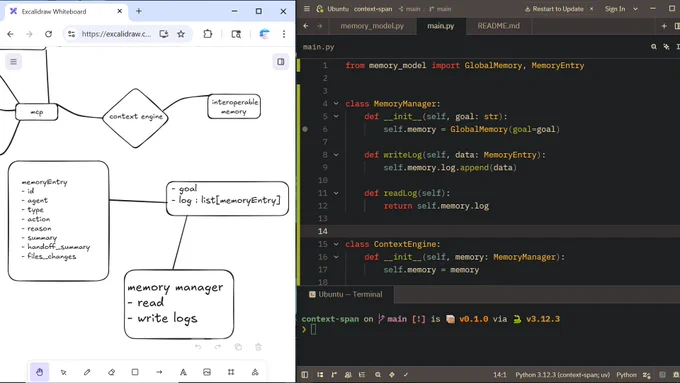
Task: Click the trash delete icon on whiteboard
Action: [258, 347]
